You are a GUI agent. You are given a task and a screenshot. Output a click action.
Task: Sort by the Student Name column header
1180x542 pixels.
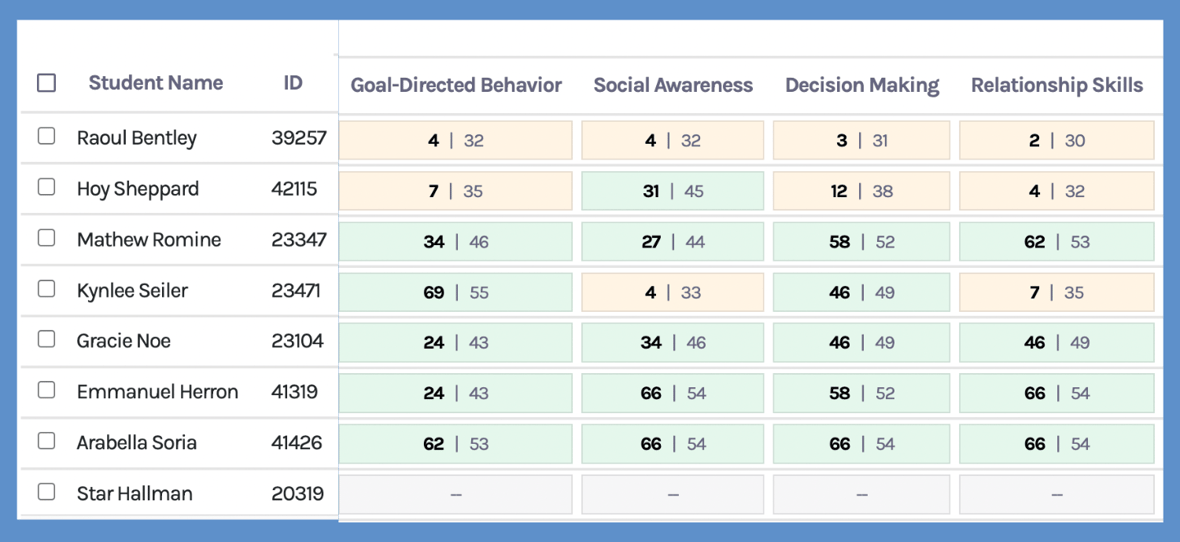click(x=155, y=83)
